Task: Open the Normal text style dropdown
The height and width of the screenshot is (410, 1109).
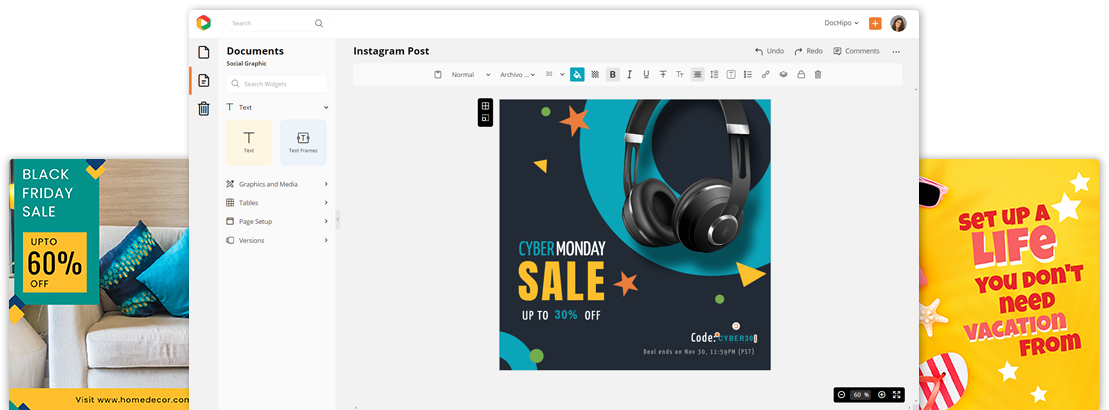Action: (x=470, y=75)
